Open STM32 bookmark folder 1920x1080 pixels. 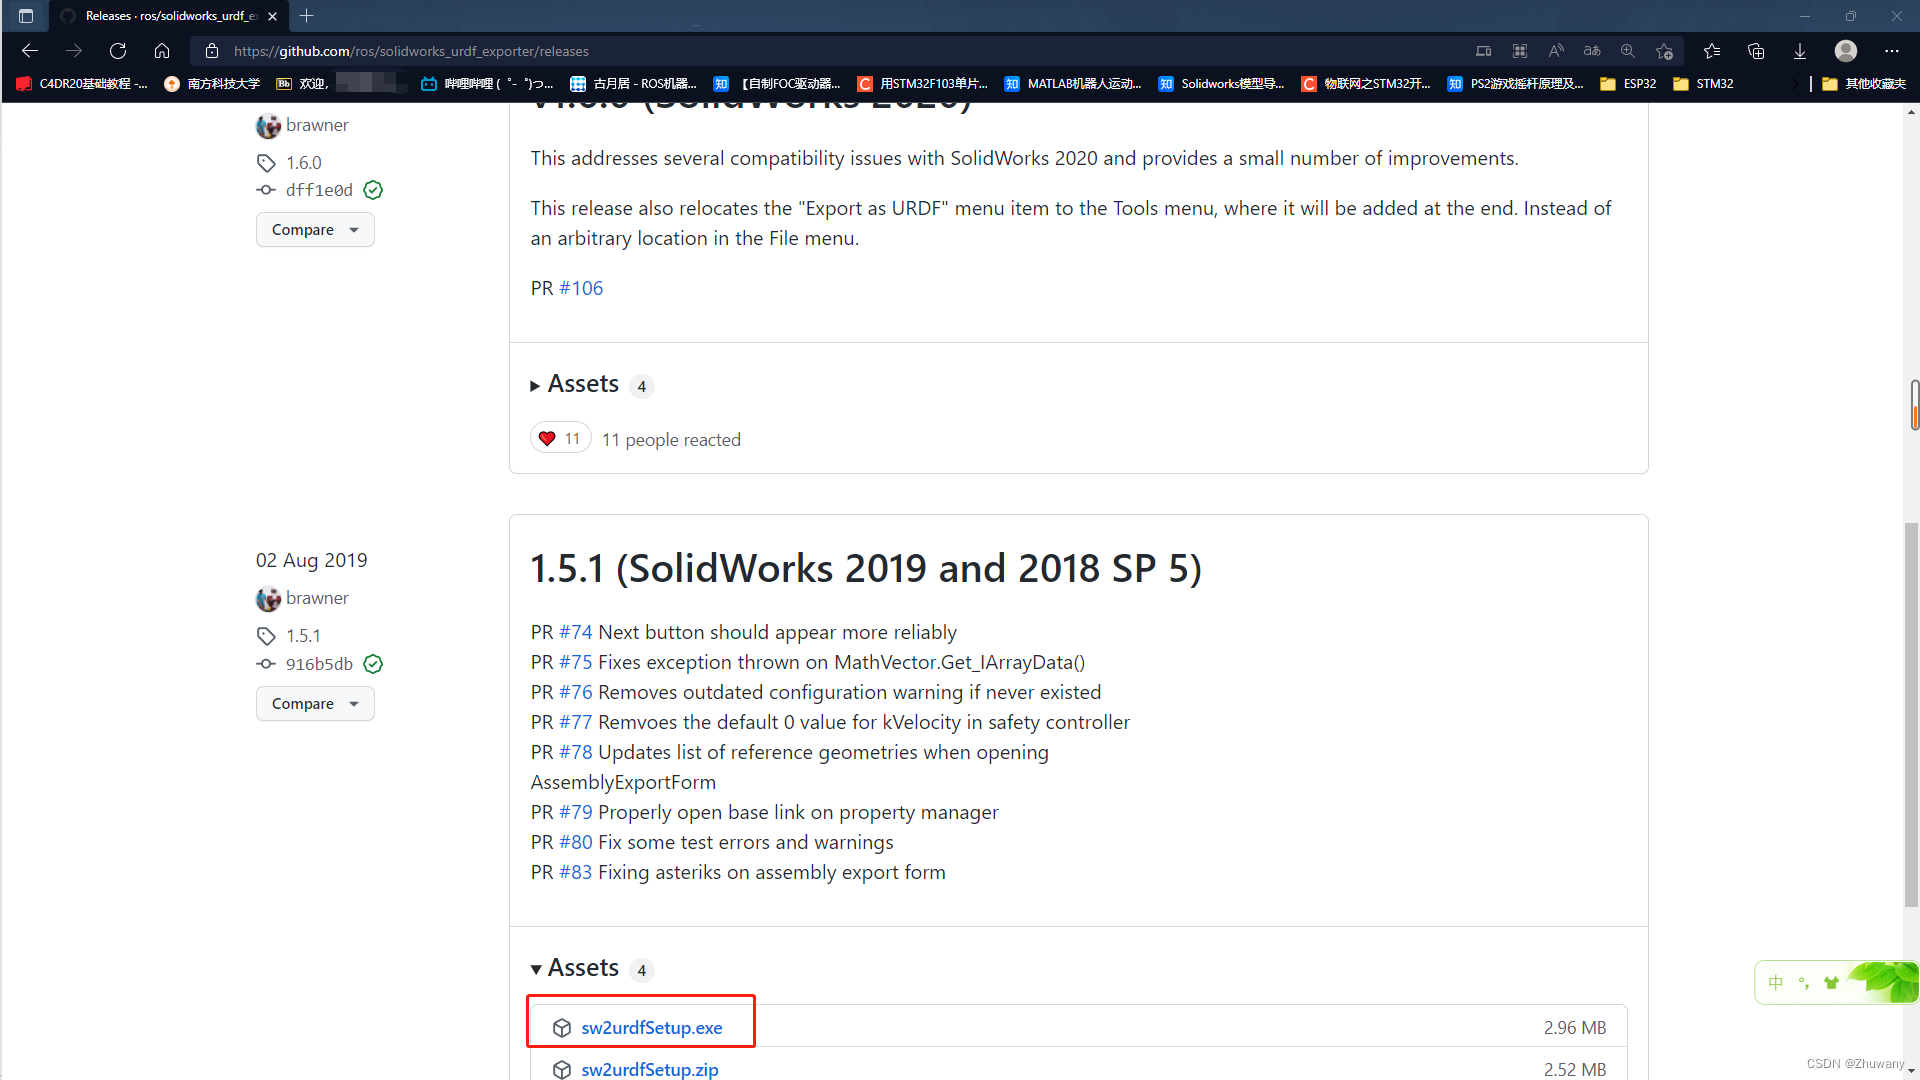[x=1703, y=84]
